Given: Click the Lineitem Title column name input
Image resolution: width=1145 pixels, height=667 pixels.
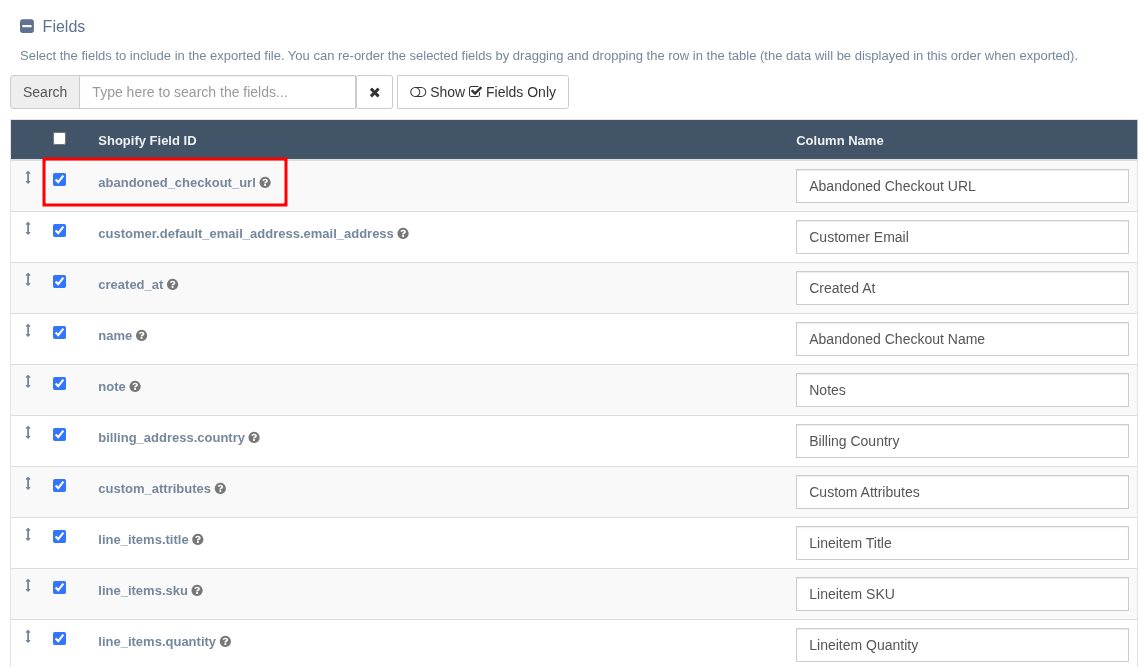Looking at the screenshot, I should coord(961,543).
